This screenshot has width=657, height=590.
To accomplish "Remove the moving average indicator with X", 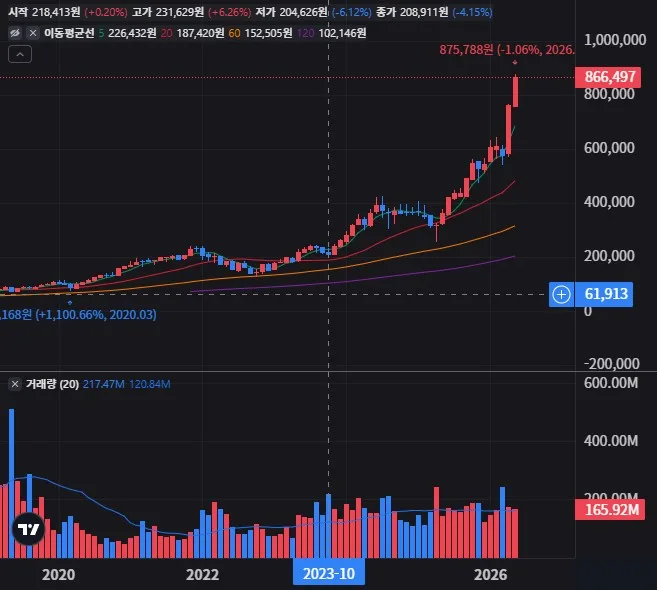I will click(33, 33).
